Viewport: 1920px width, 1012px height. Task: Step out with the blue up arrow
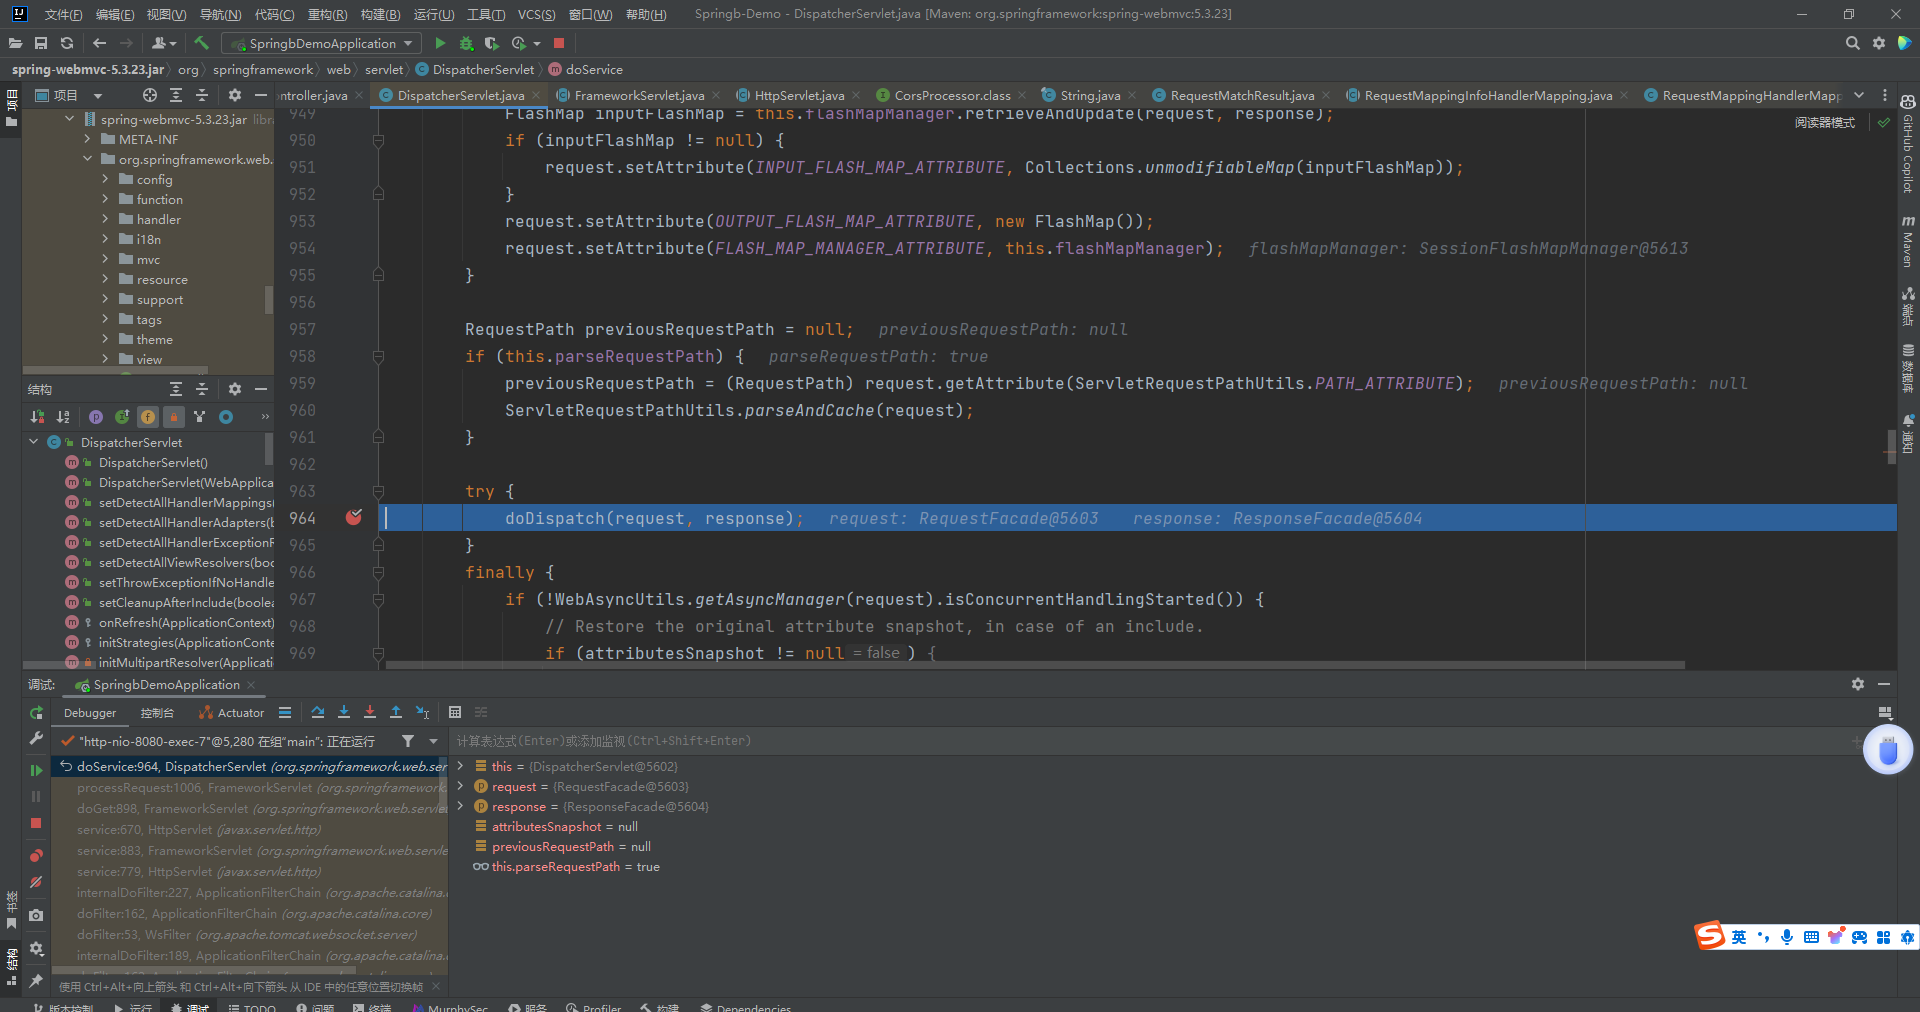click(396, 712)
